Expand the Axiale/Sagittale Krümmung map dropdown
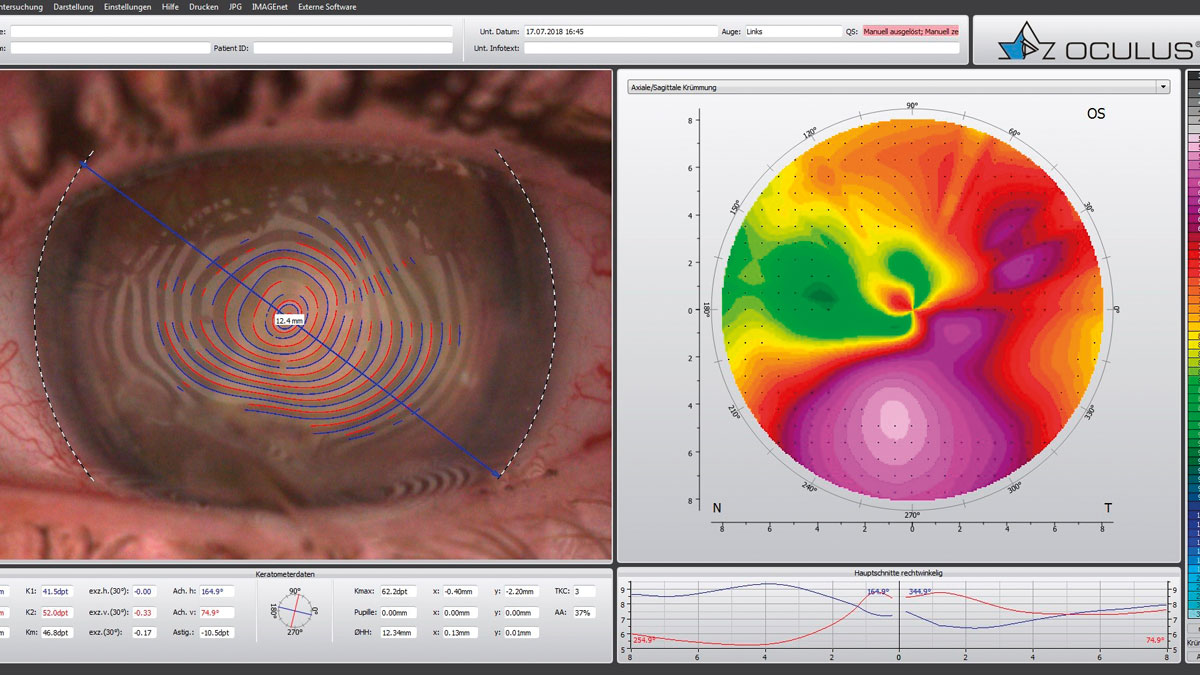The width and height of the screenshot is (1200, 675). (x=1161, y=87)
